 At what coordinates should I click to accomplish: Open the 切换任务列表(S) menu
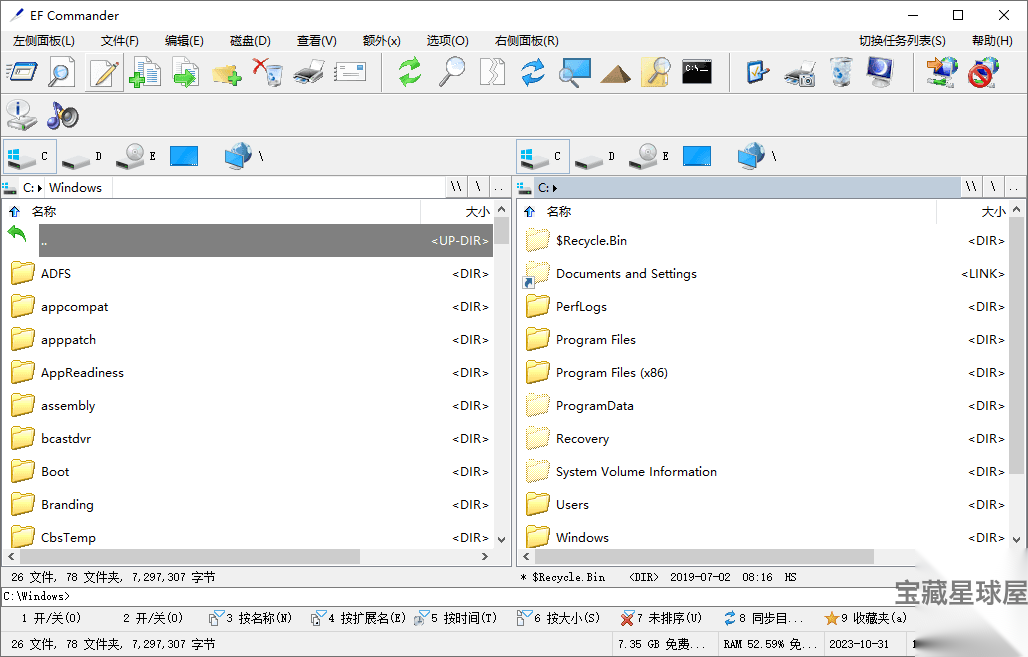[x=902, y=41]
